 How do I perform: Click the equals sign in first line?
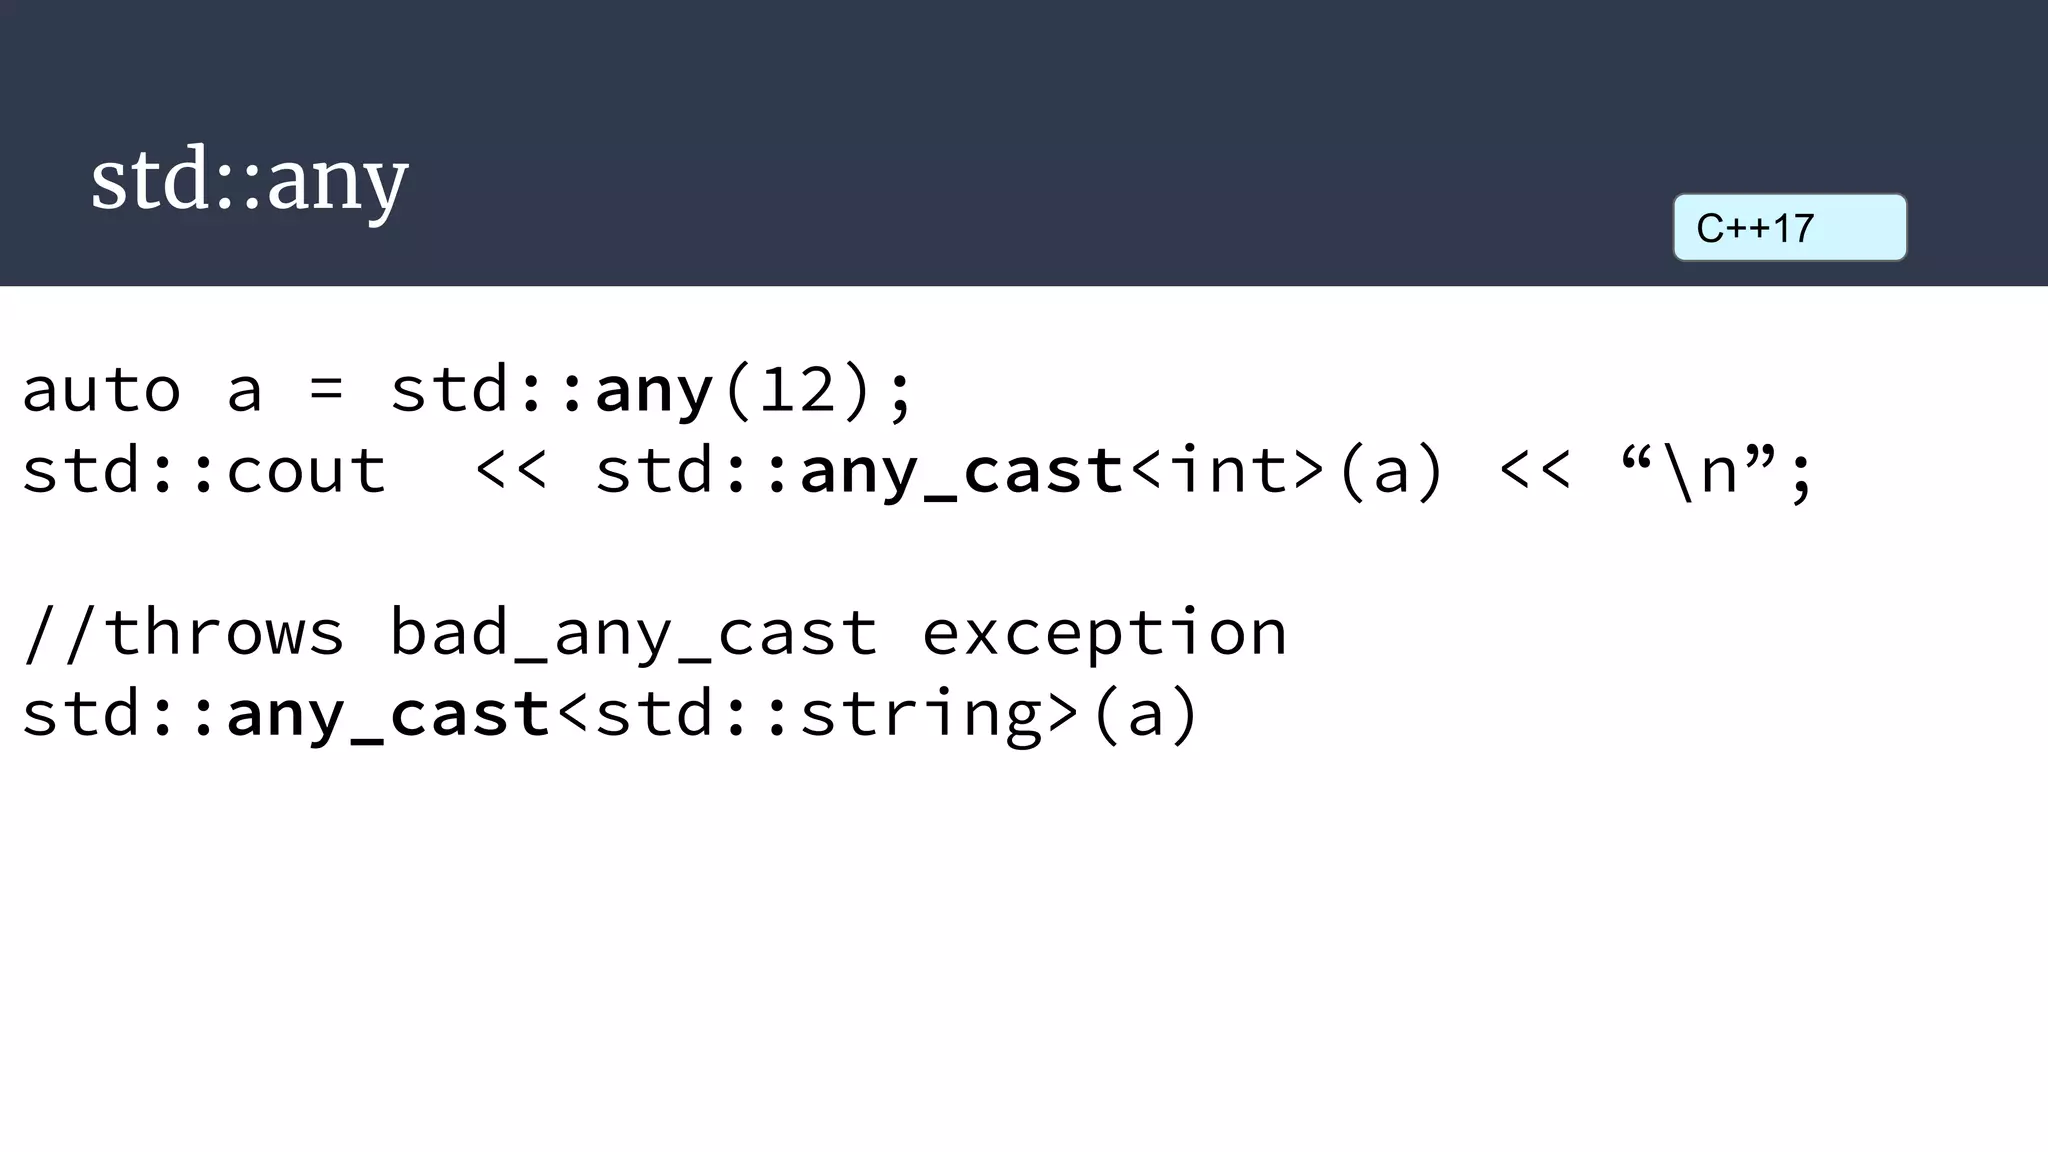(x=326, y=389)
